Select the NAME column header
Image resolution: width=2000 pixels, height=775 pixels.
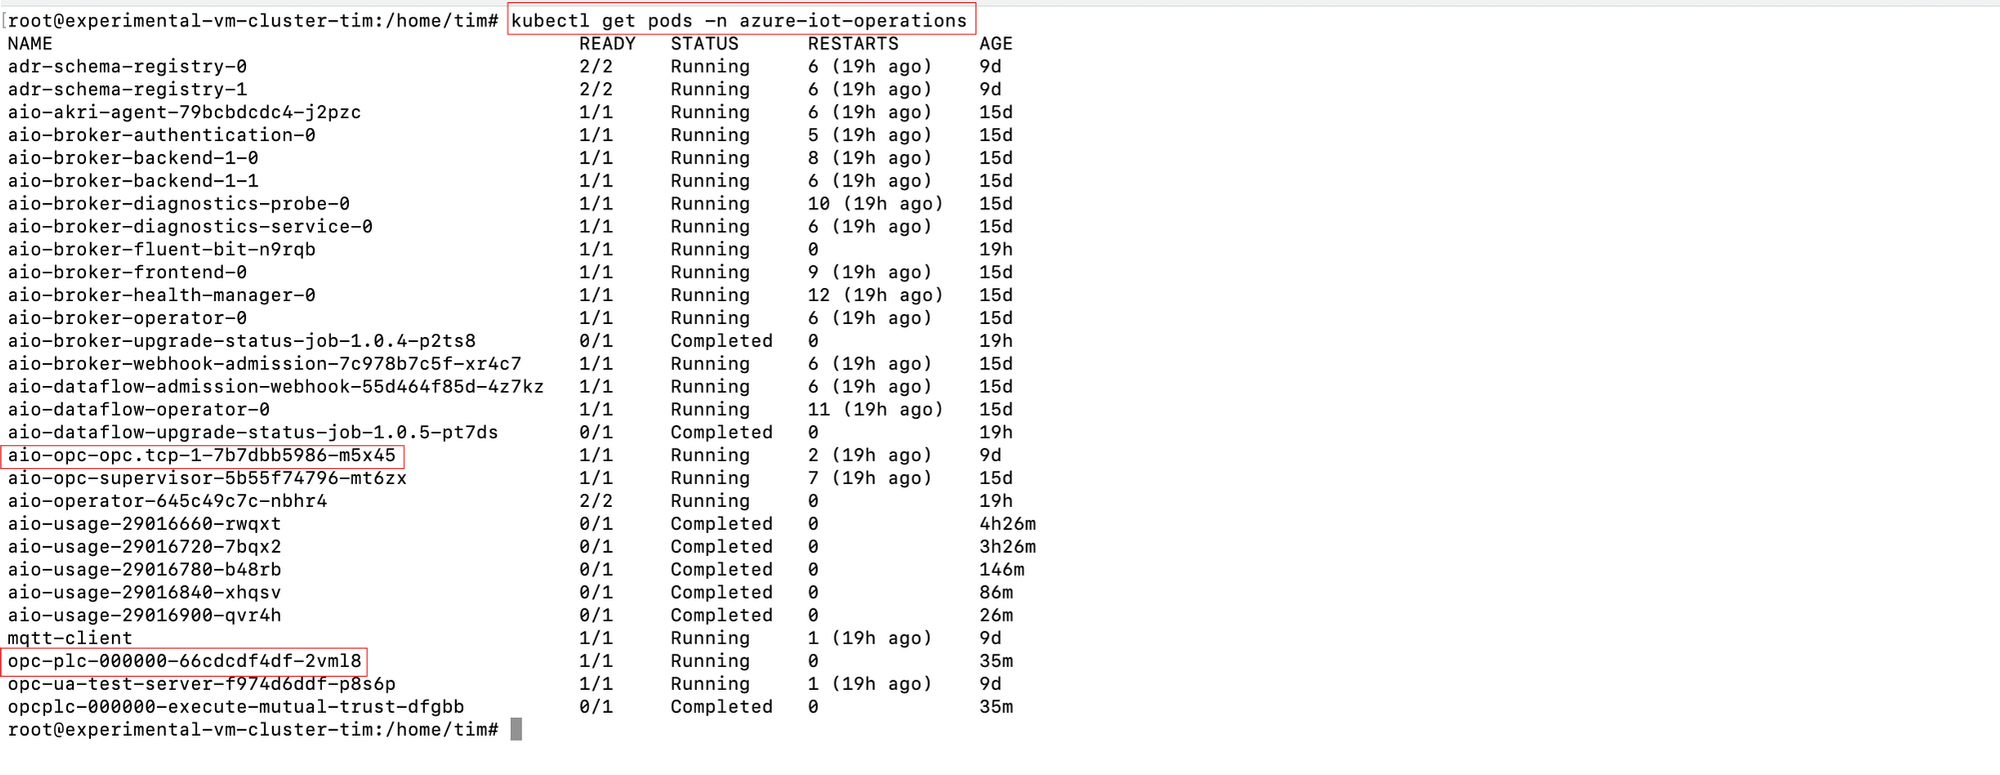30,44
